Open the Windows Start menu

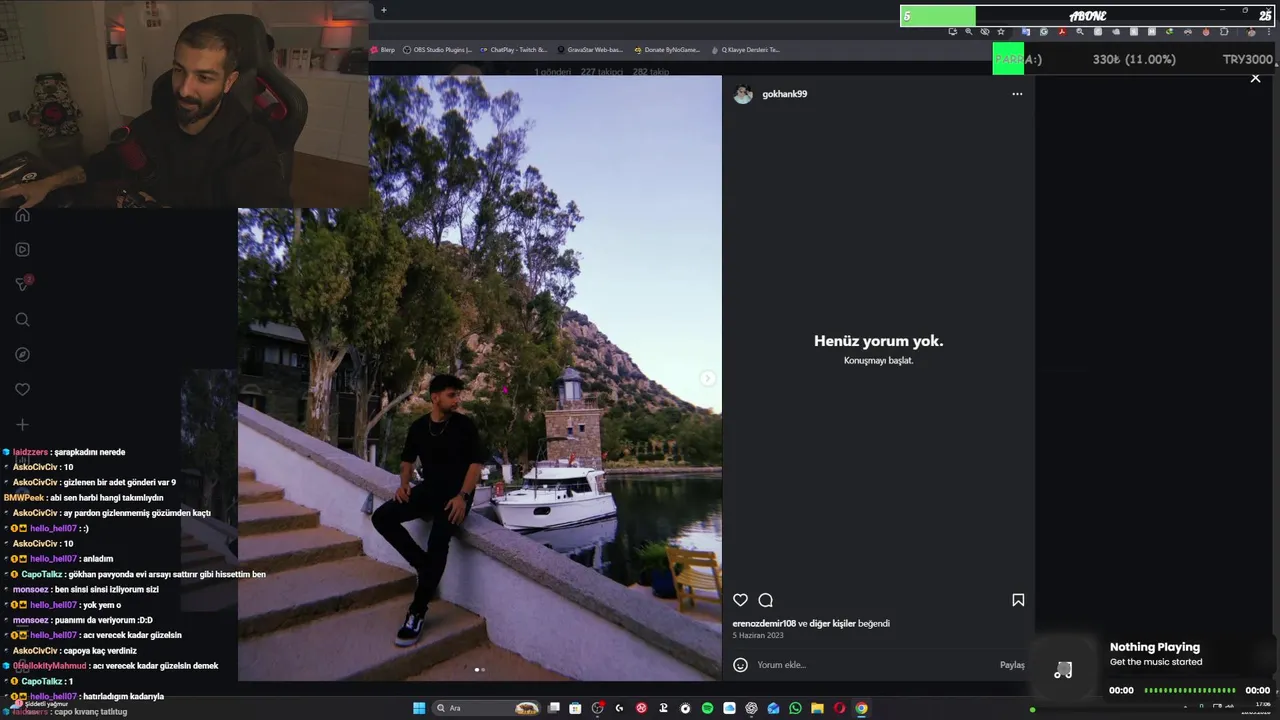click(419, 708)
